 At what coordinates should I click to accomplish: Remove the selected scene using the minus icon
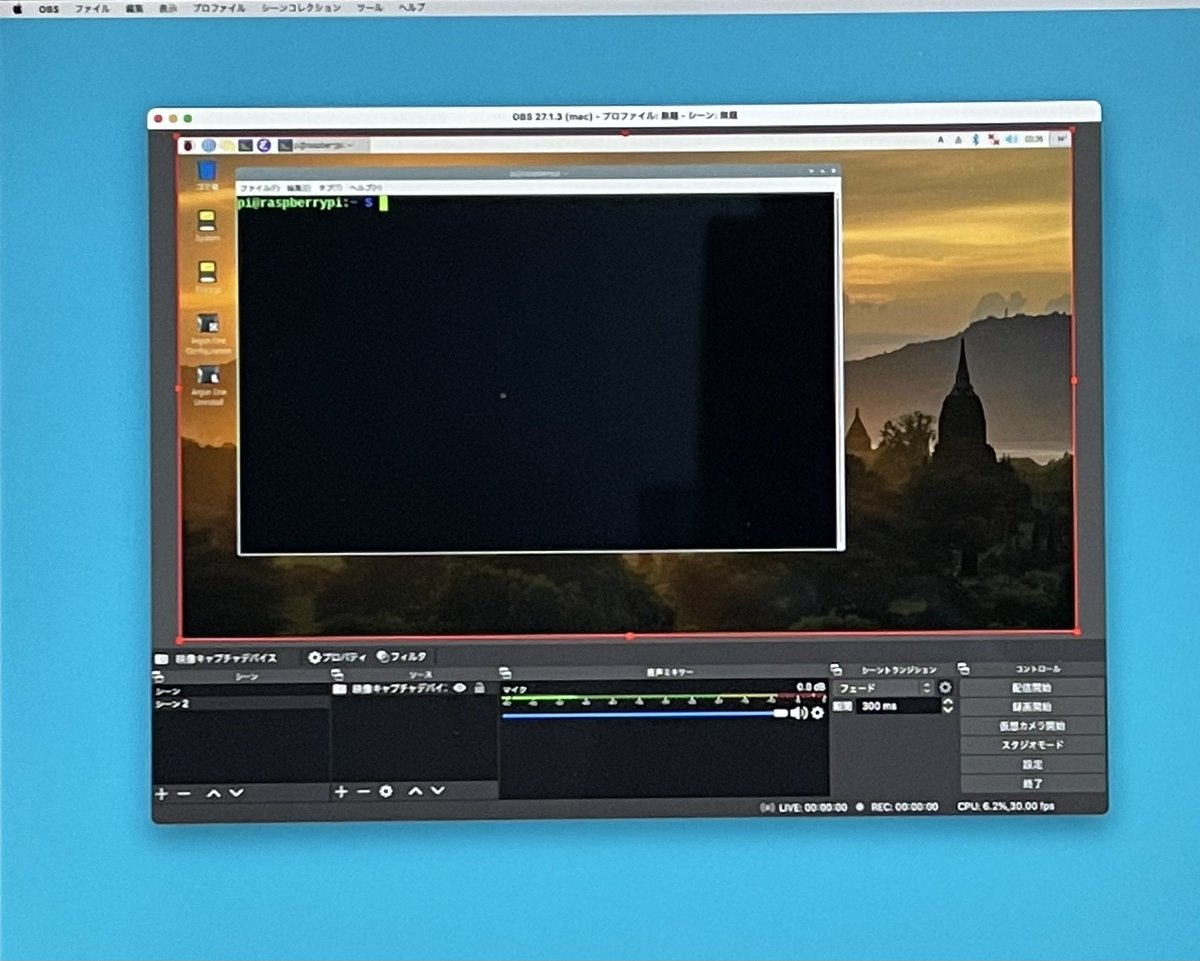click(182, 793)
